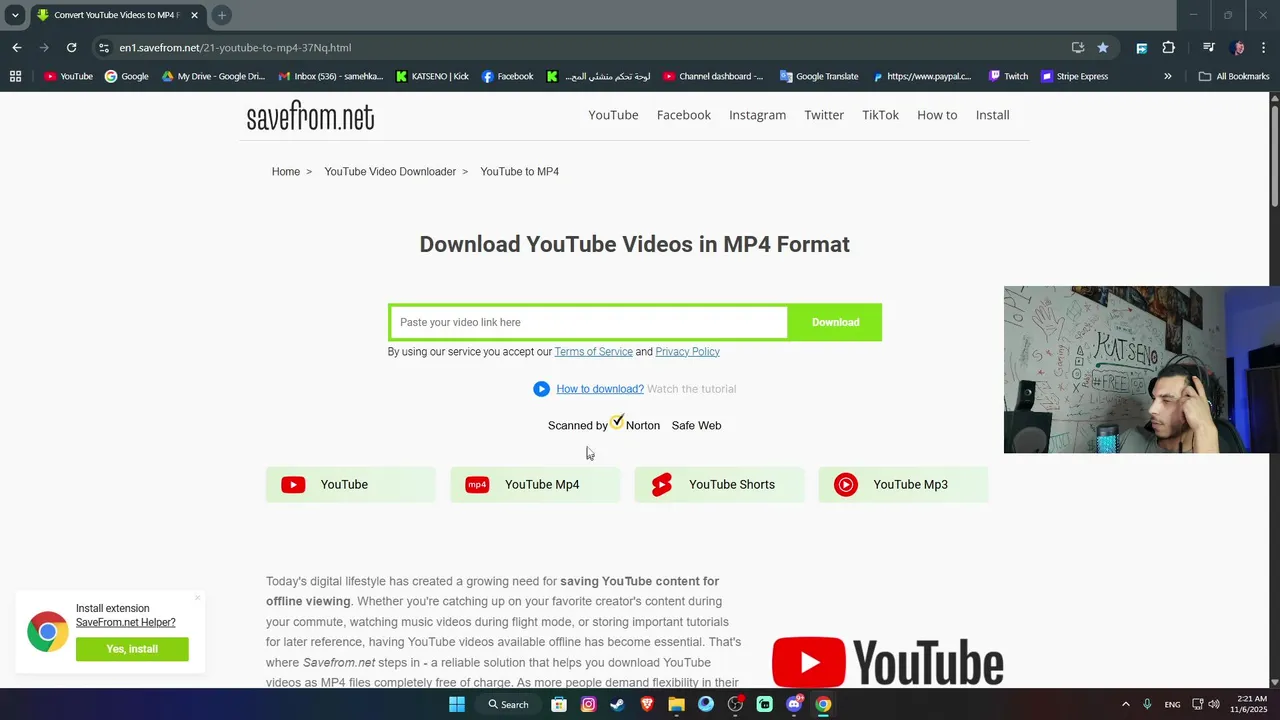Open the tab search dropdown arrow
The height and width of the screenshot is (720, 1280).
[15, 15]
